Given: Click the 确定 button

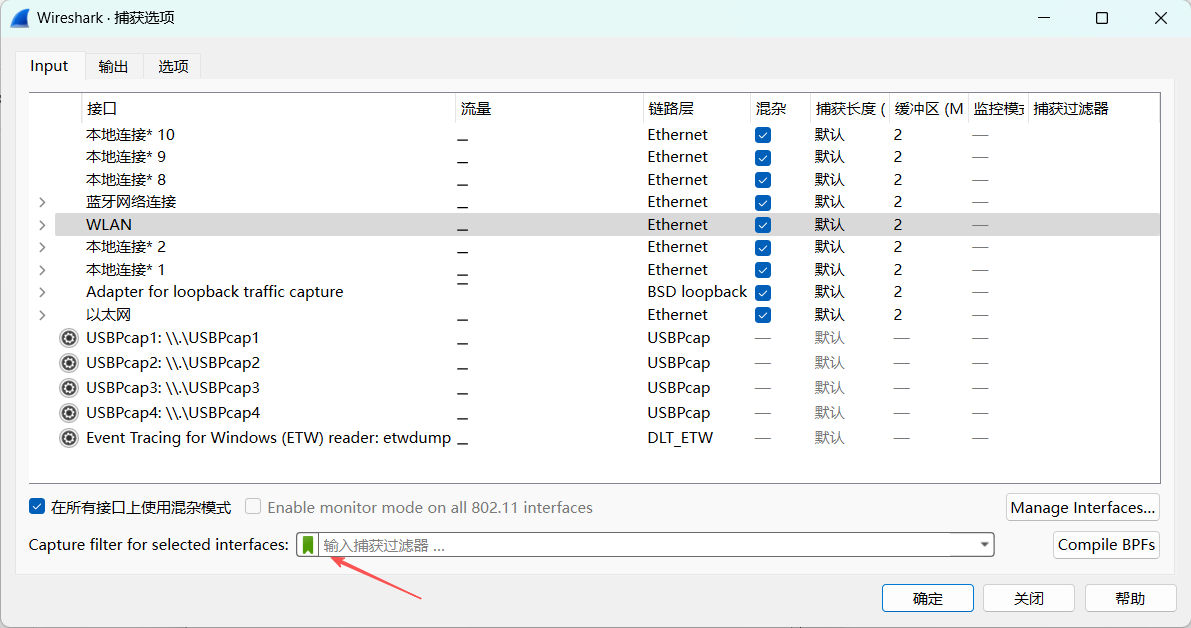Looking at the screenshot, I should click(x=927, y=598).
